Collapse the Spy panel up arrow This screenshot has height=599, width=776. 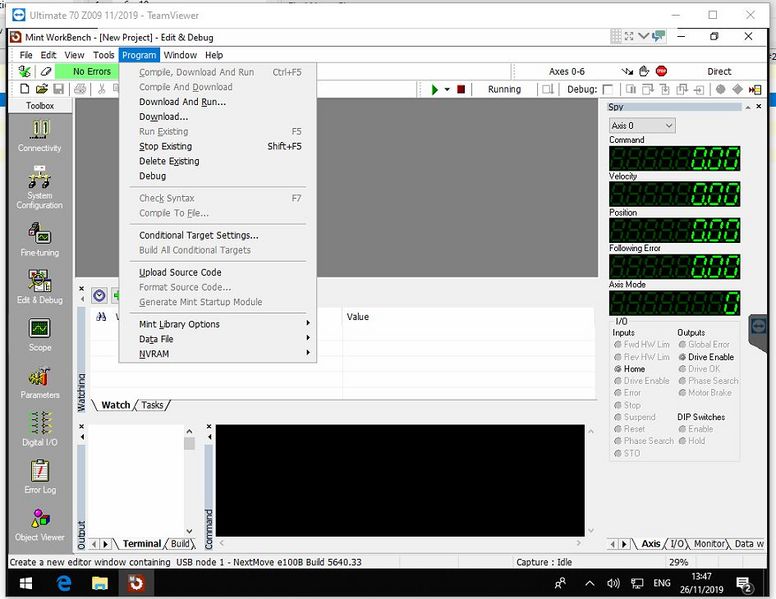pos(748,107)
